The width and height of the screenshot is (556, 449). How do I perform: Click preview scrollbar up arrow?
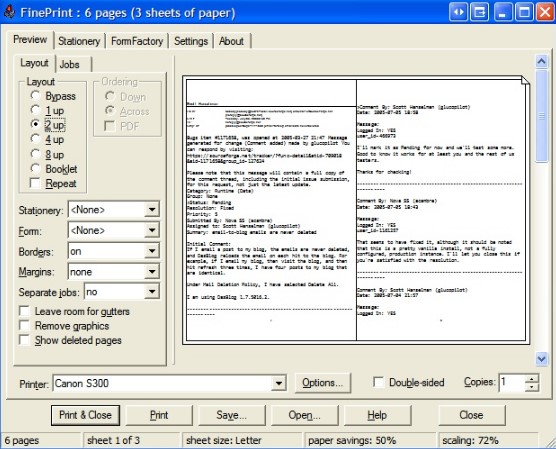point(541,62)
